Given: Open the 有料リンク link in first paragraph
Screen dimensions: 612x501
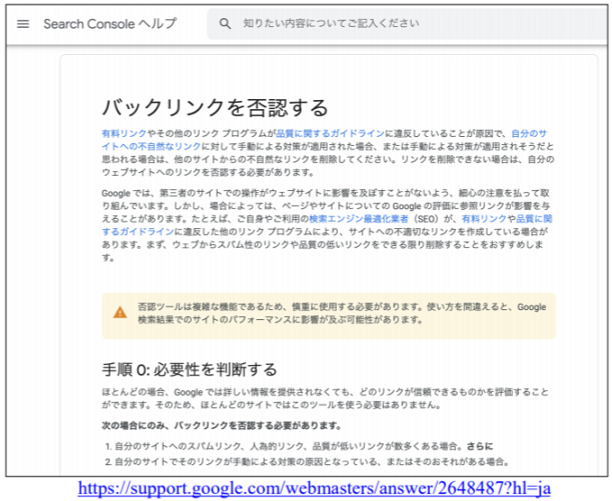Looking at the screenshot, I should (x=124, y=133).
